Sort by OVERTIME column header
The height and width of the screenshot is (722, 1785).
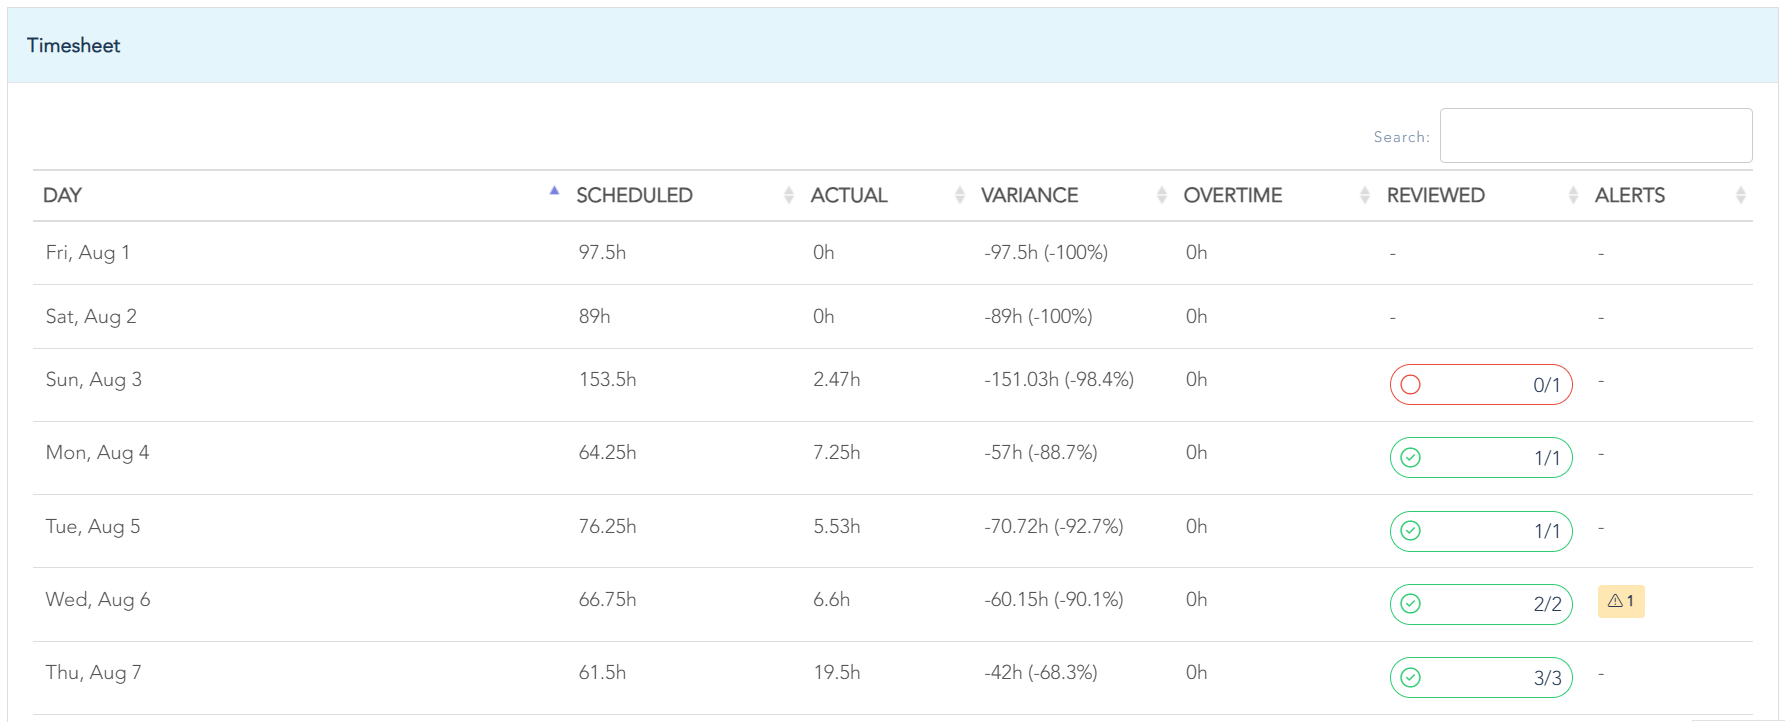pos(1232,195)
